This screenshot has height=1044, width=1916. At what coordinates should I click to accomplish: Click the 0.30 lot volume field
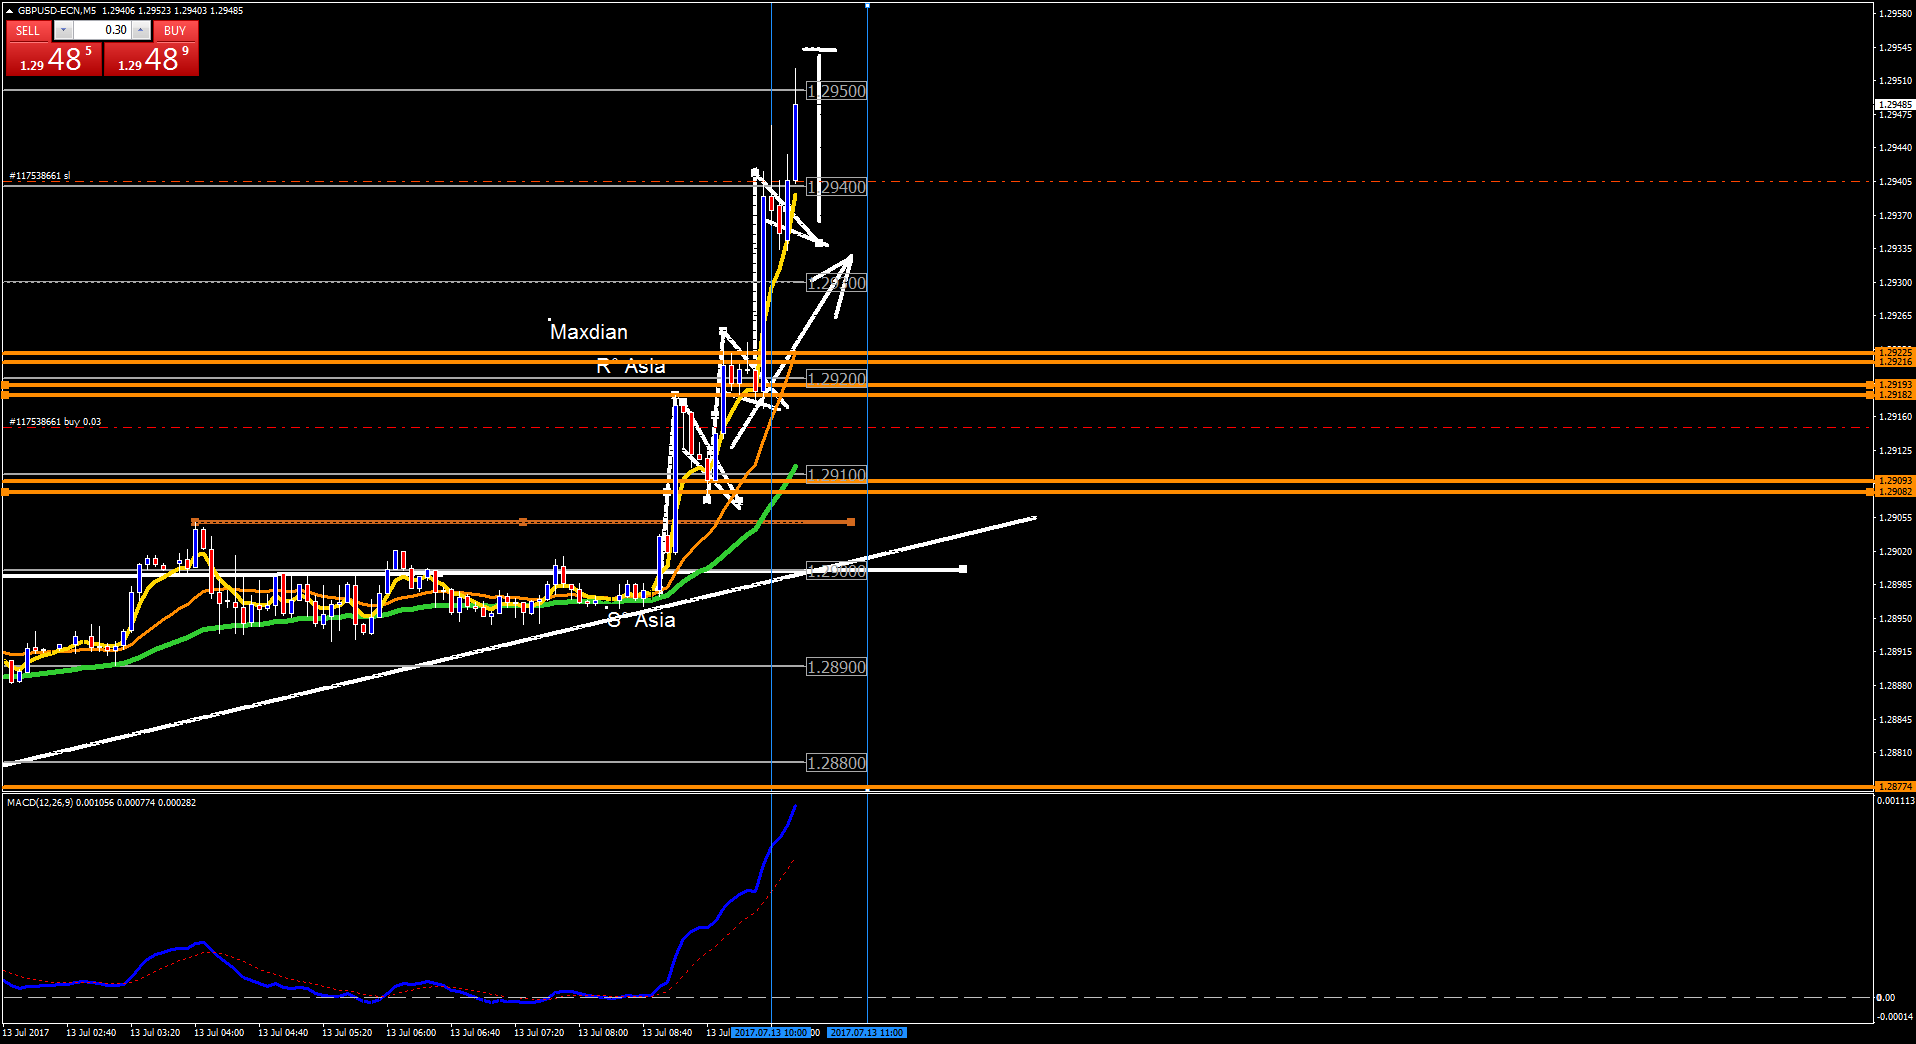[102, 30]
